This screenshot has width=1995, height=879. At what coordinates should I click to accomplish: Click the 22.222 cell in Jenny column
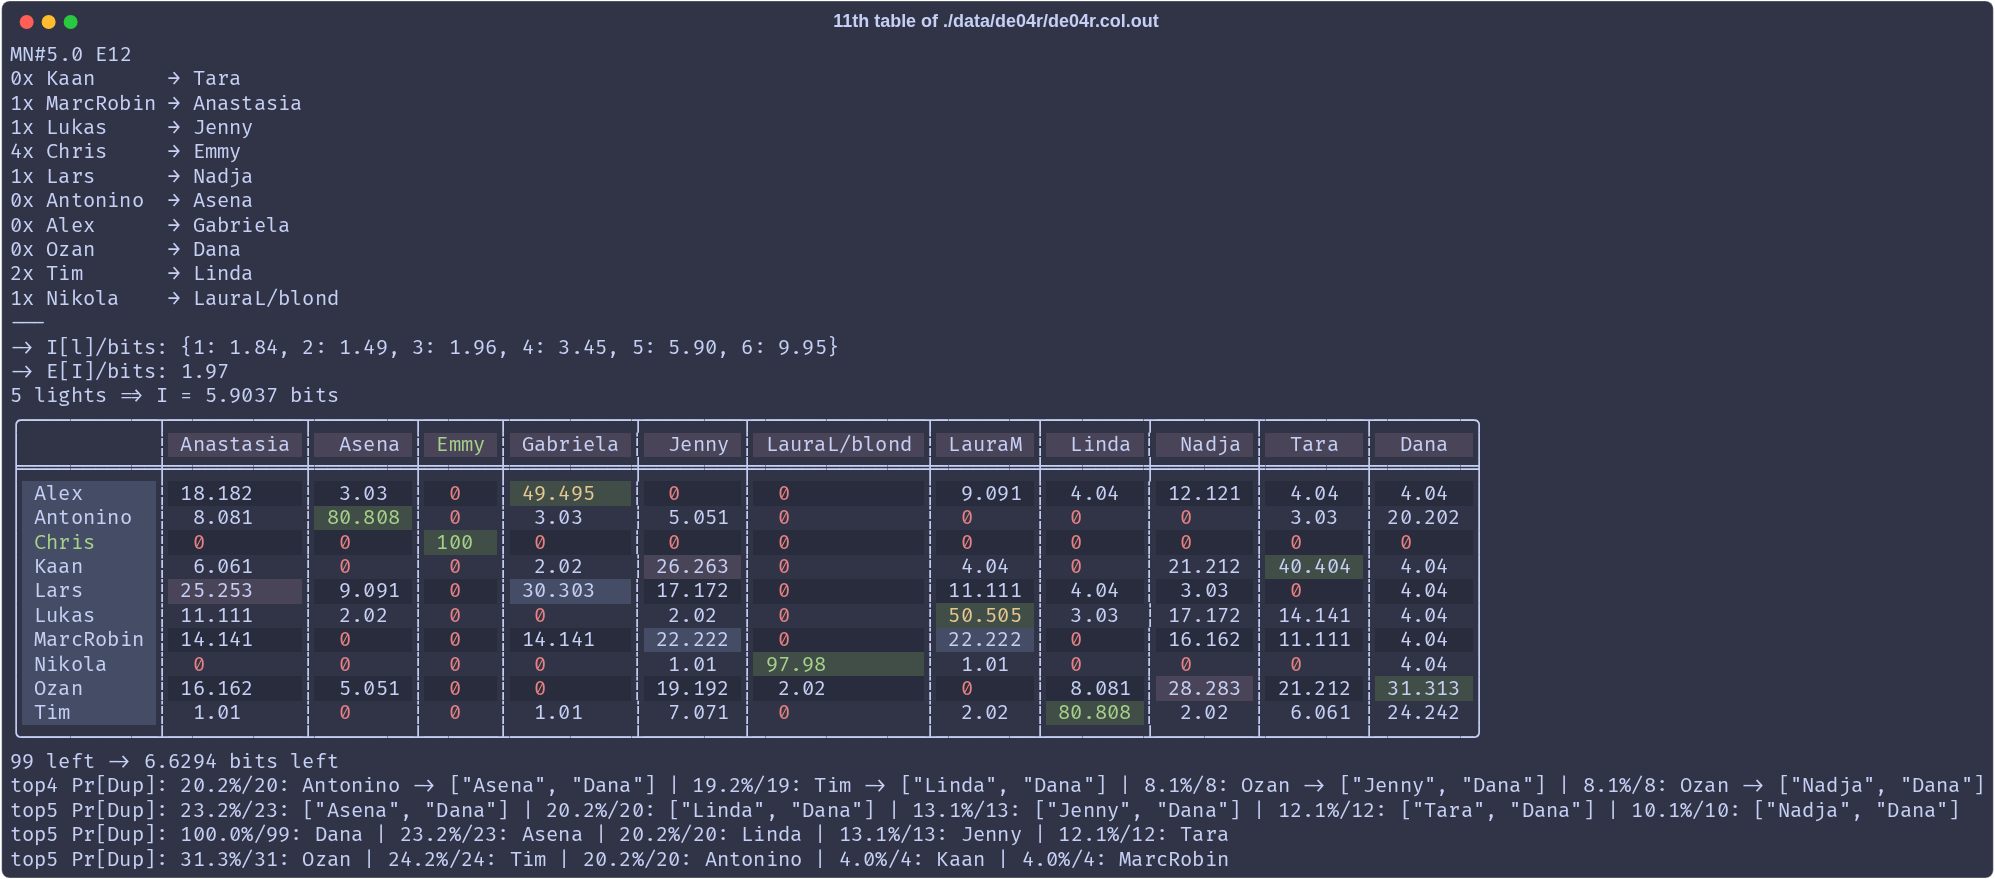point(692,639)
